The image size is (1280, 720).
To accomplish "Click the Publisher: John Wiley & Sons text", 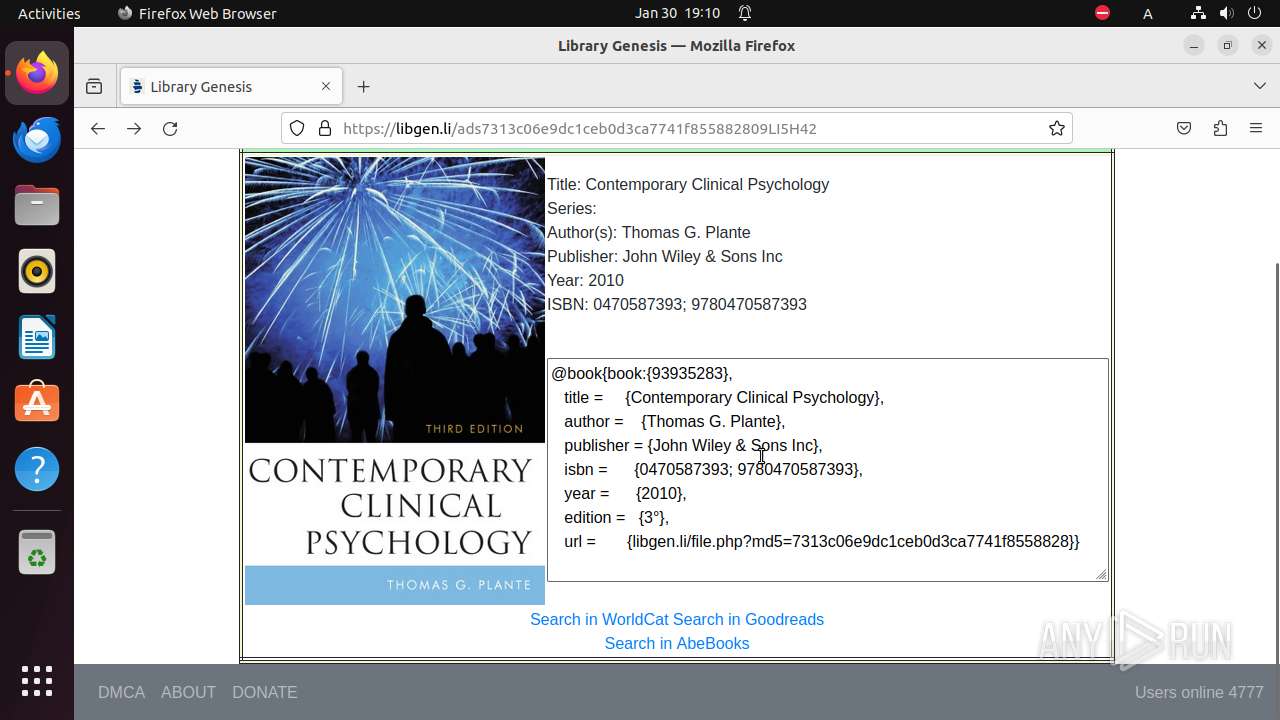I will [664, 256].
